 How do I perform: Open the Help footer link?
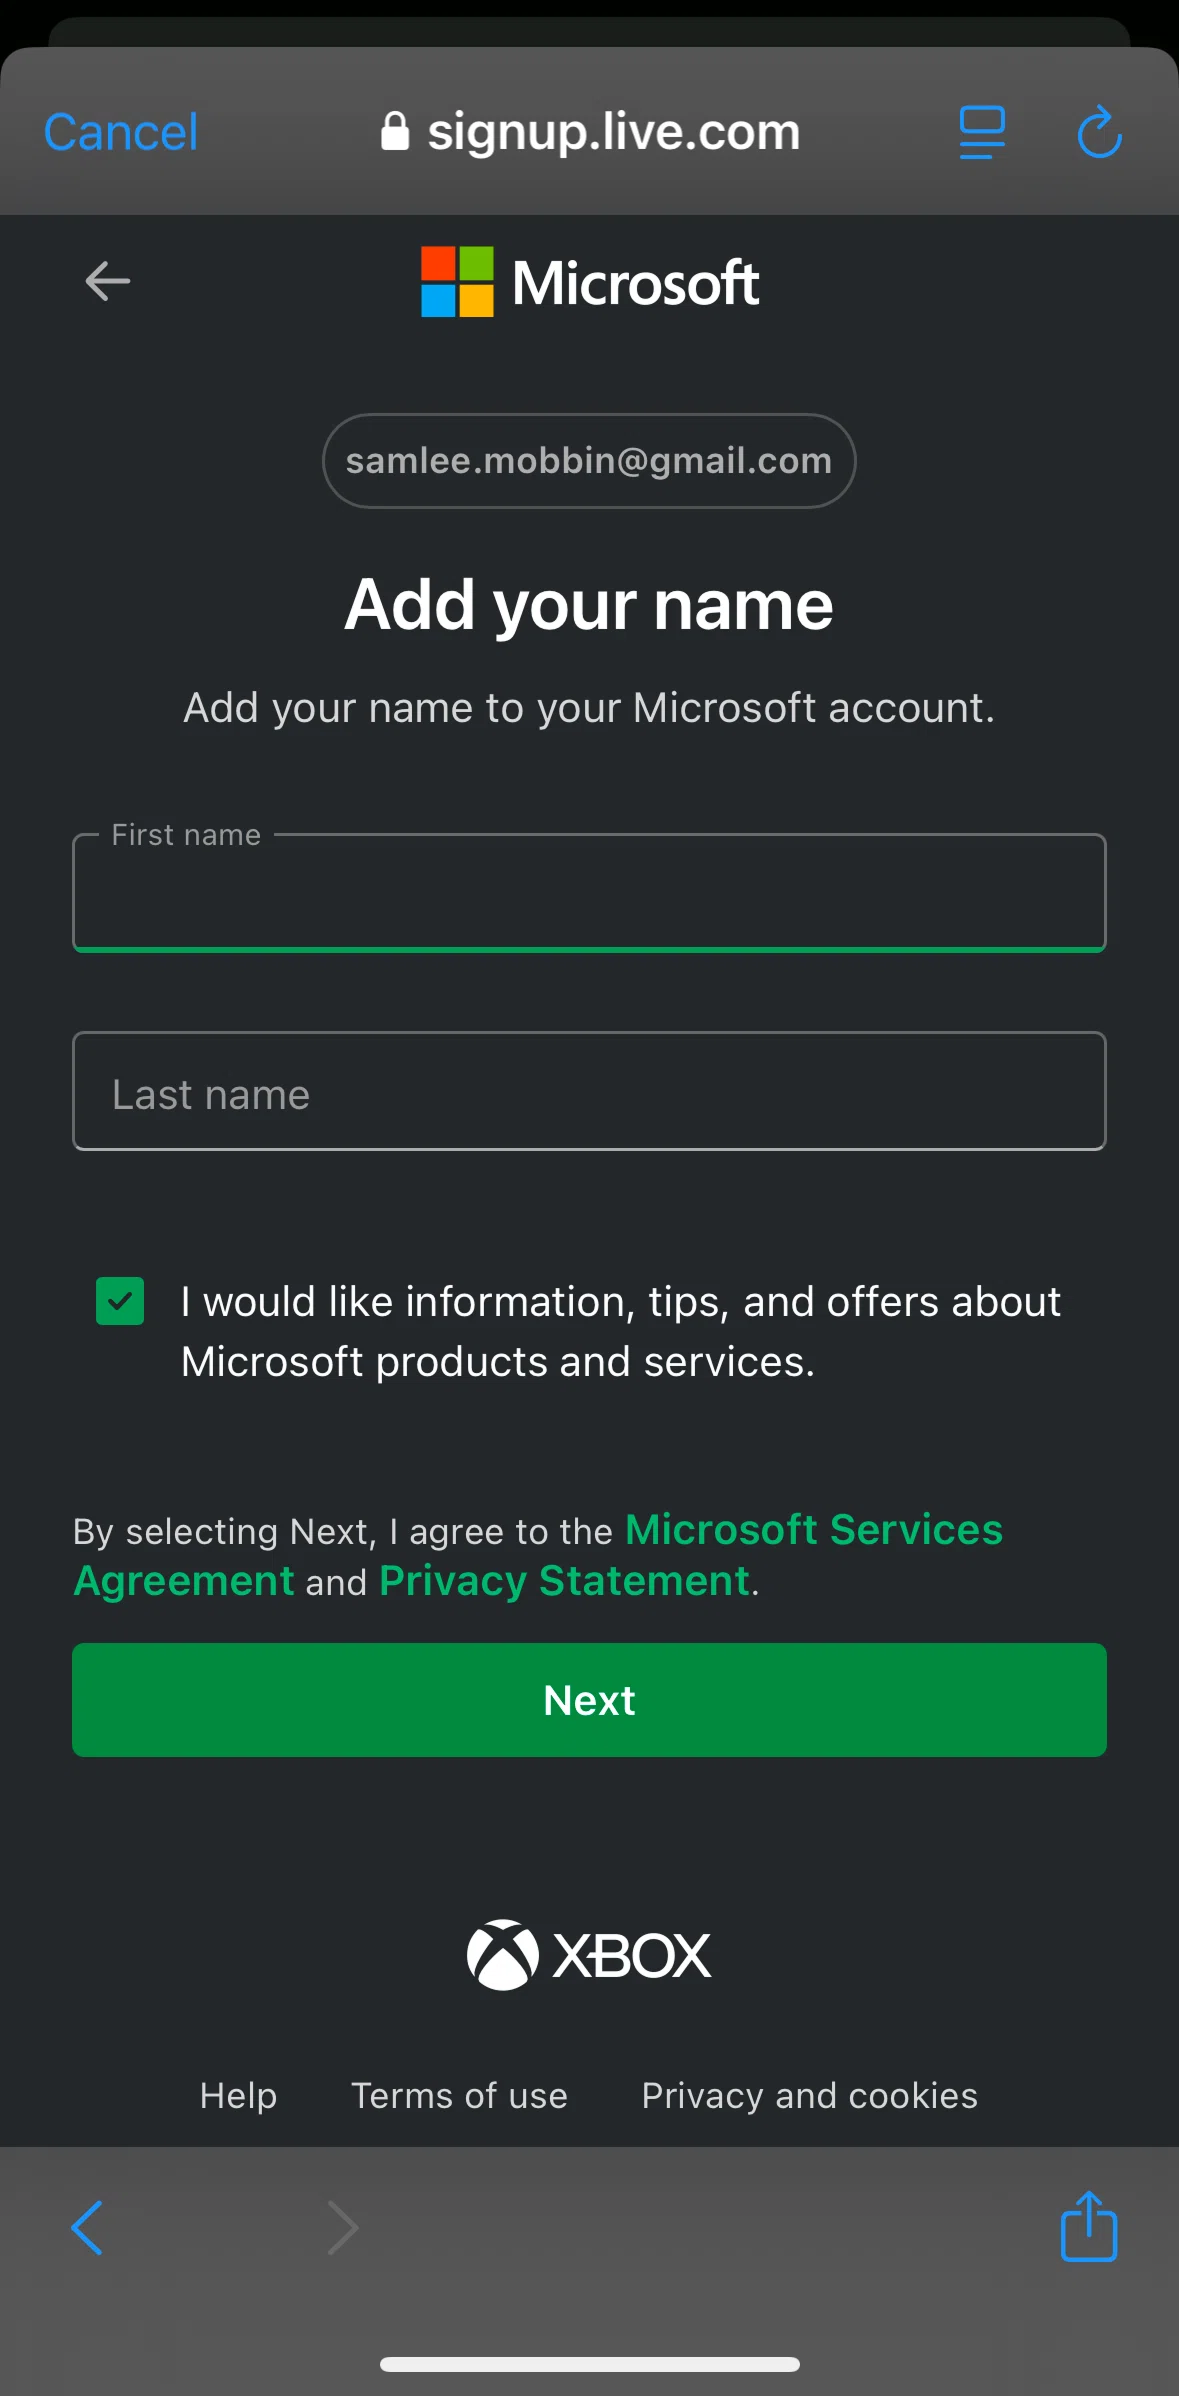tap(238, 2095)
